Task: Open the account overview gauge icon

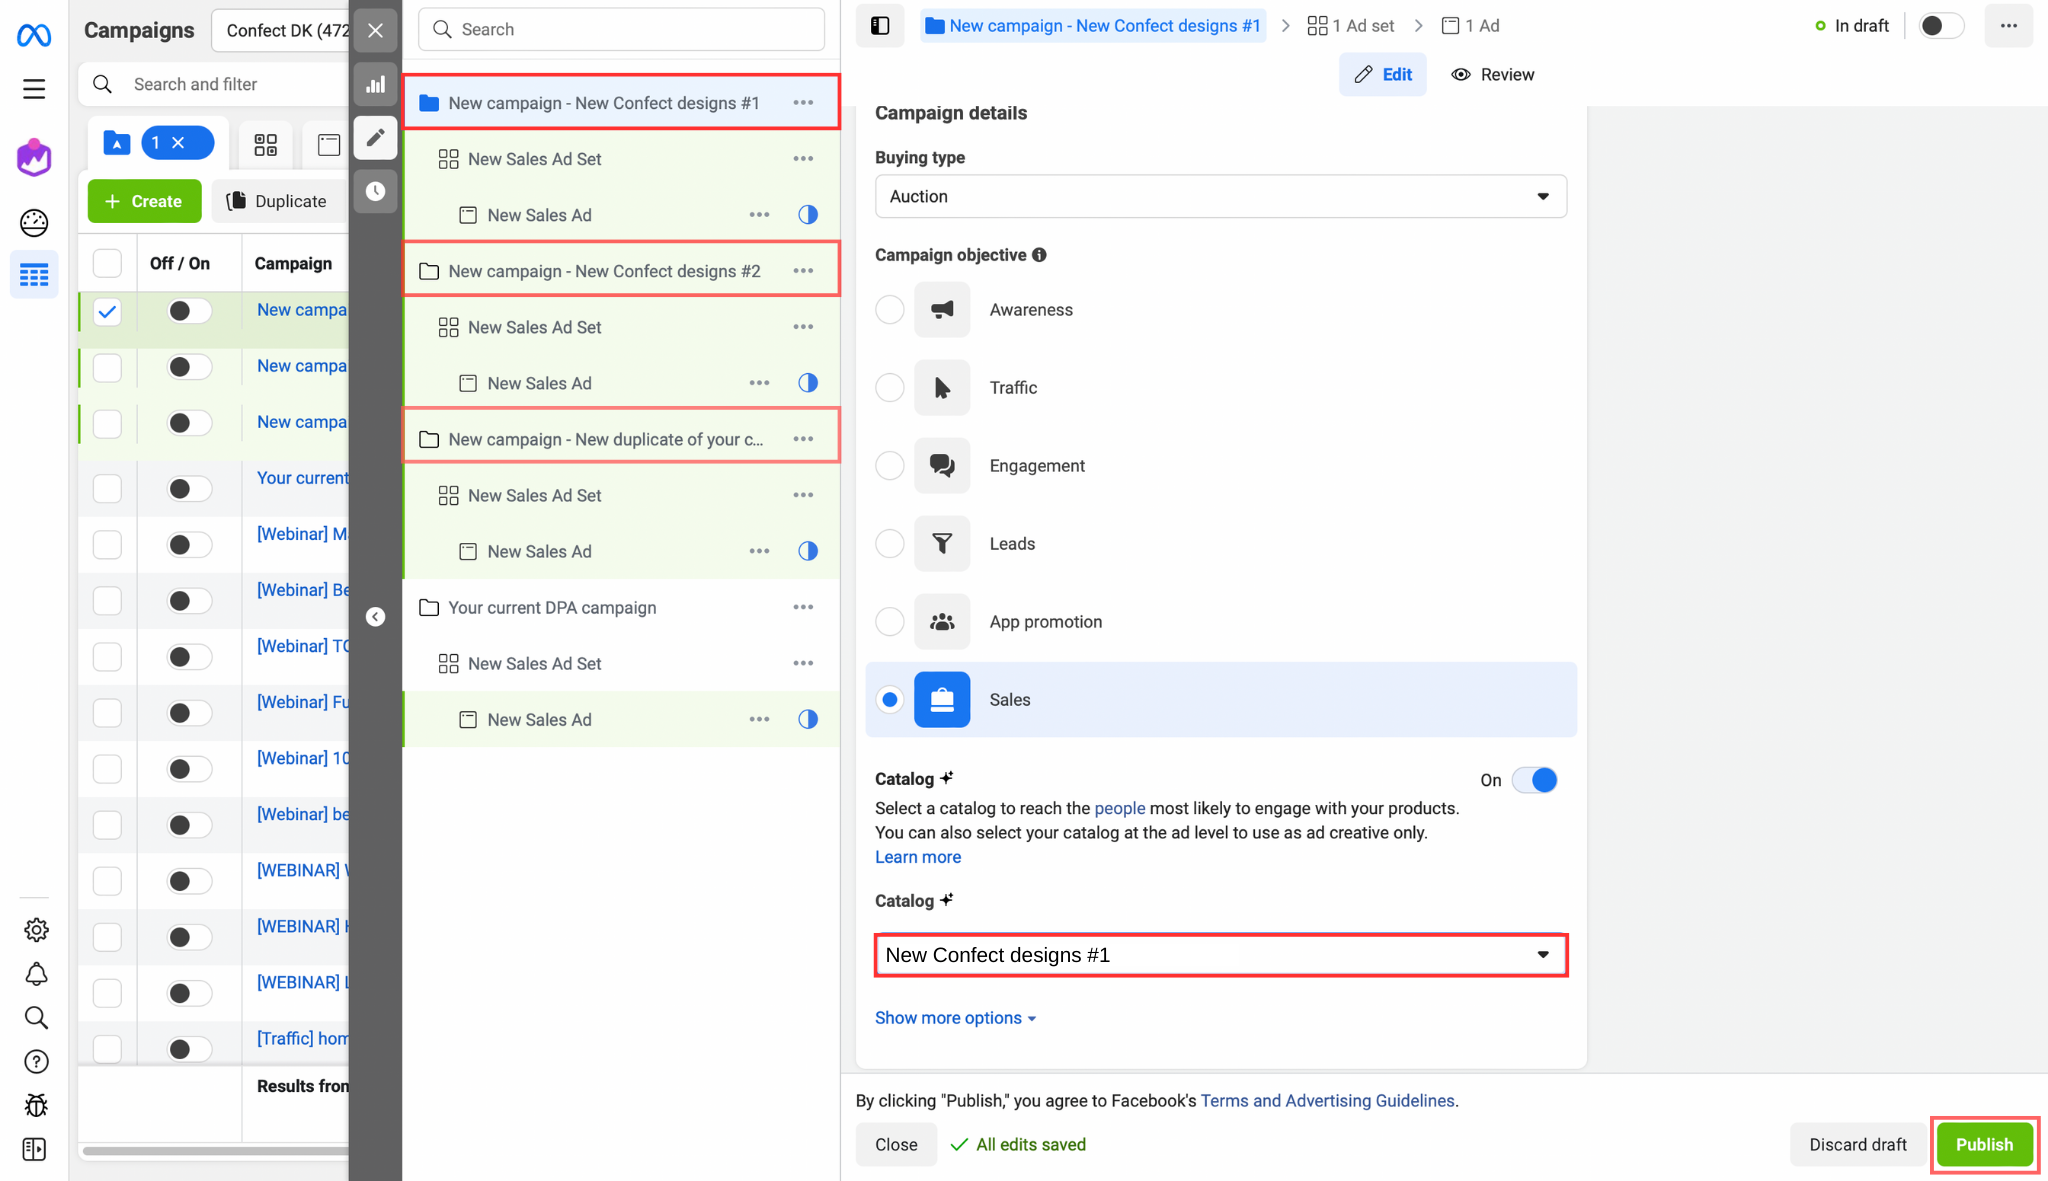Action: [x=34, y=222]
